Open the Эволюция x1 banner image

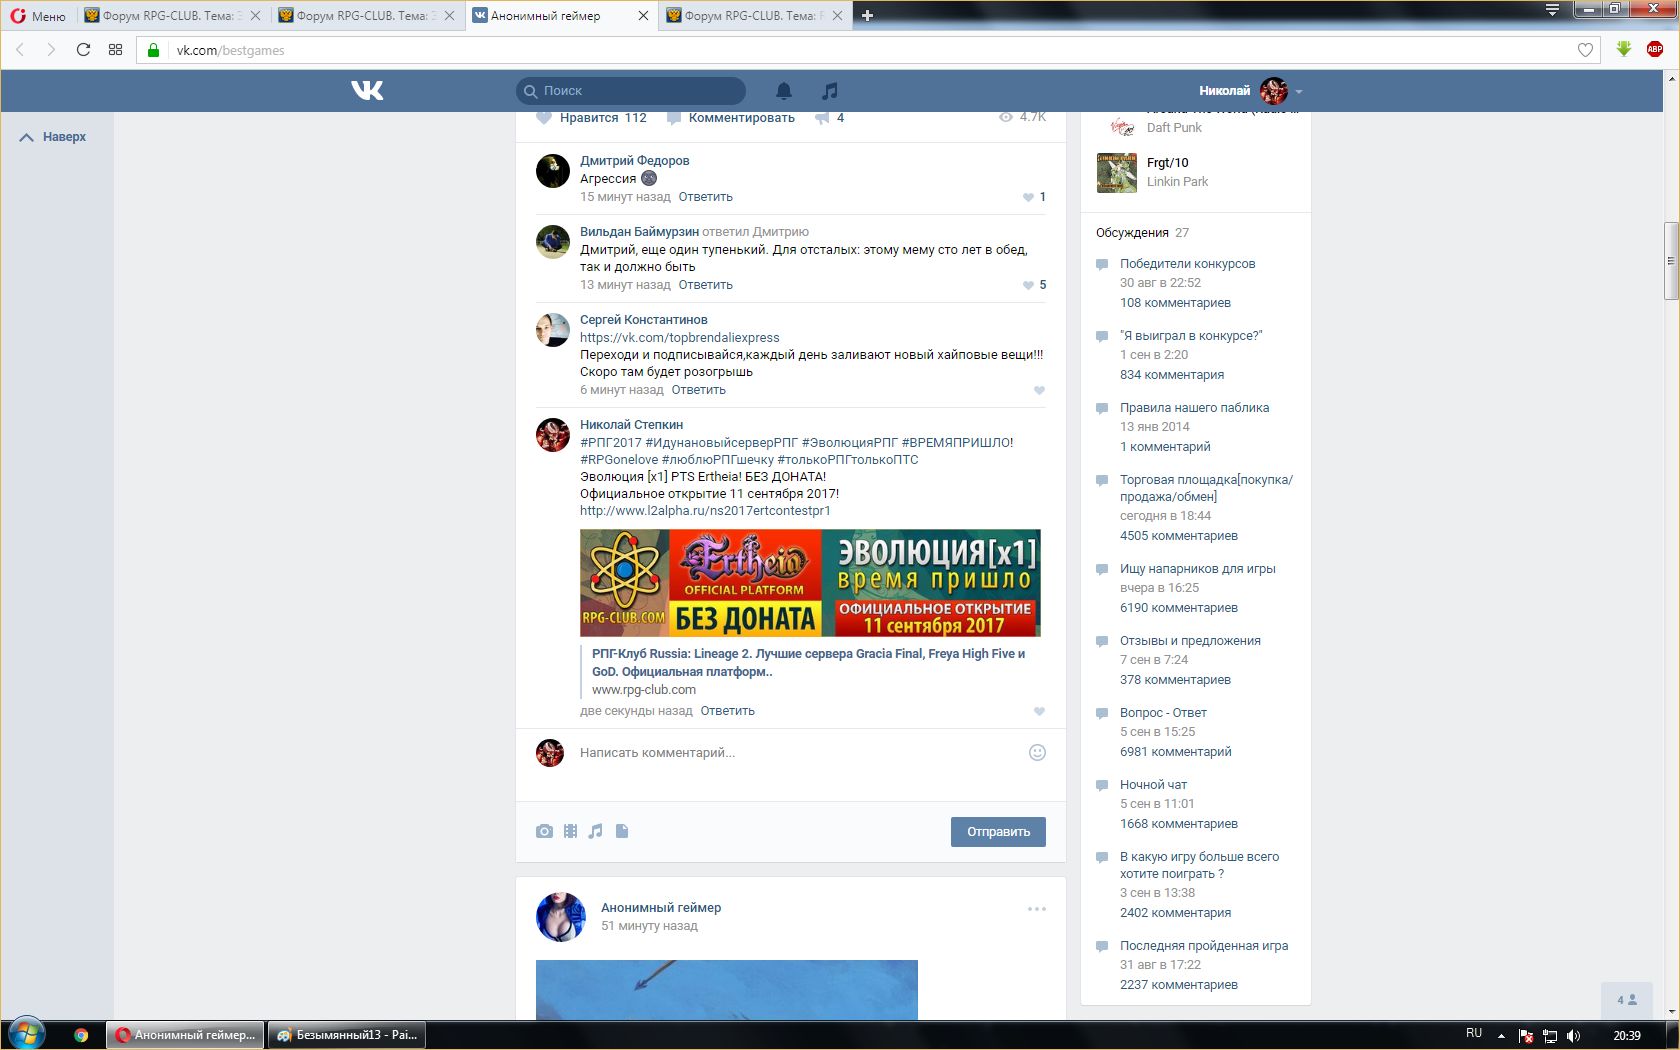click(810, 583)
